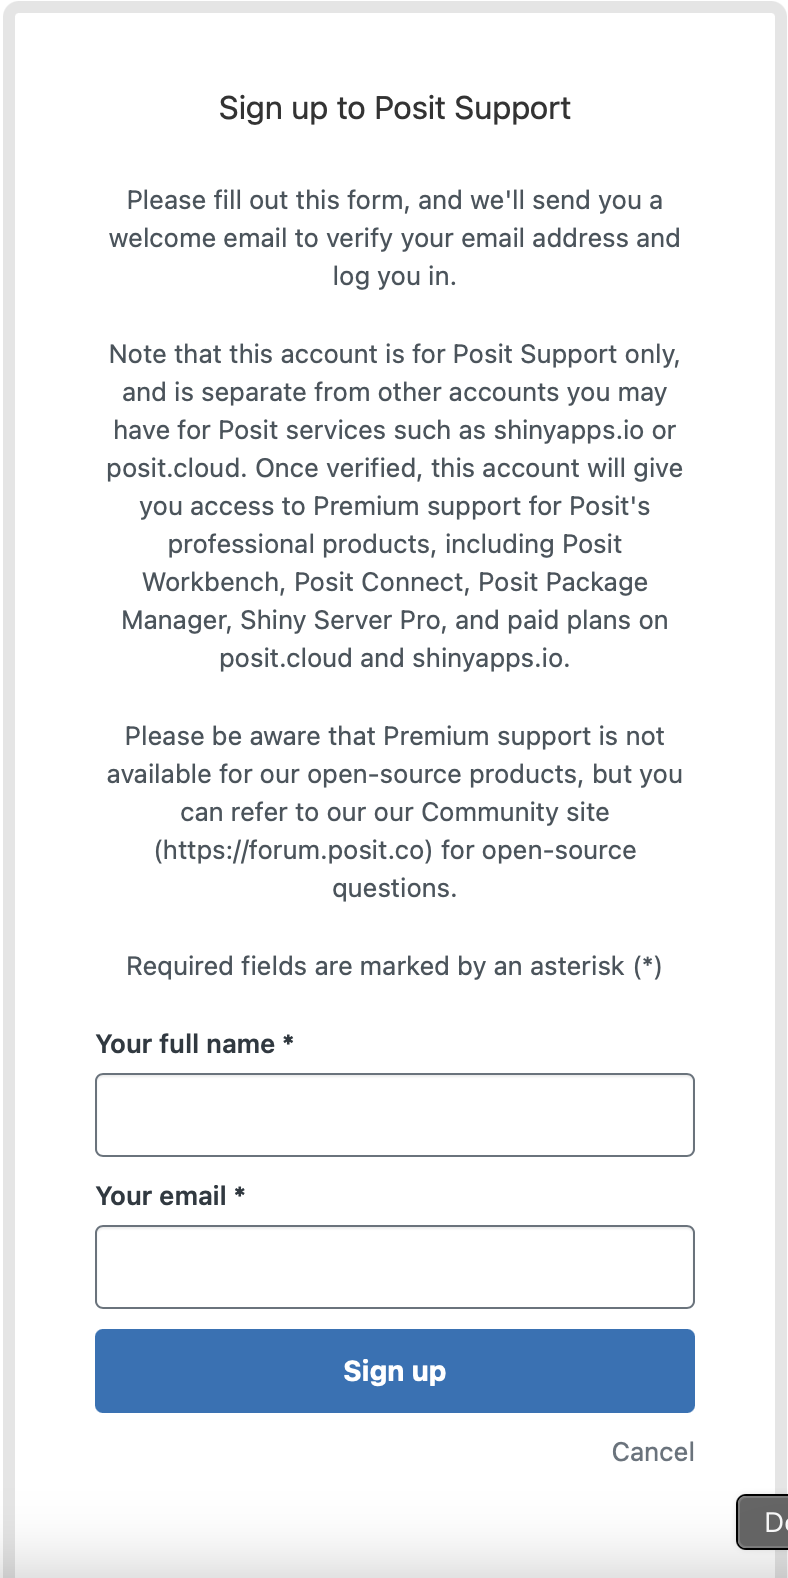
Task: Click the welcome email paragraph text
Action: (394, 238)
